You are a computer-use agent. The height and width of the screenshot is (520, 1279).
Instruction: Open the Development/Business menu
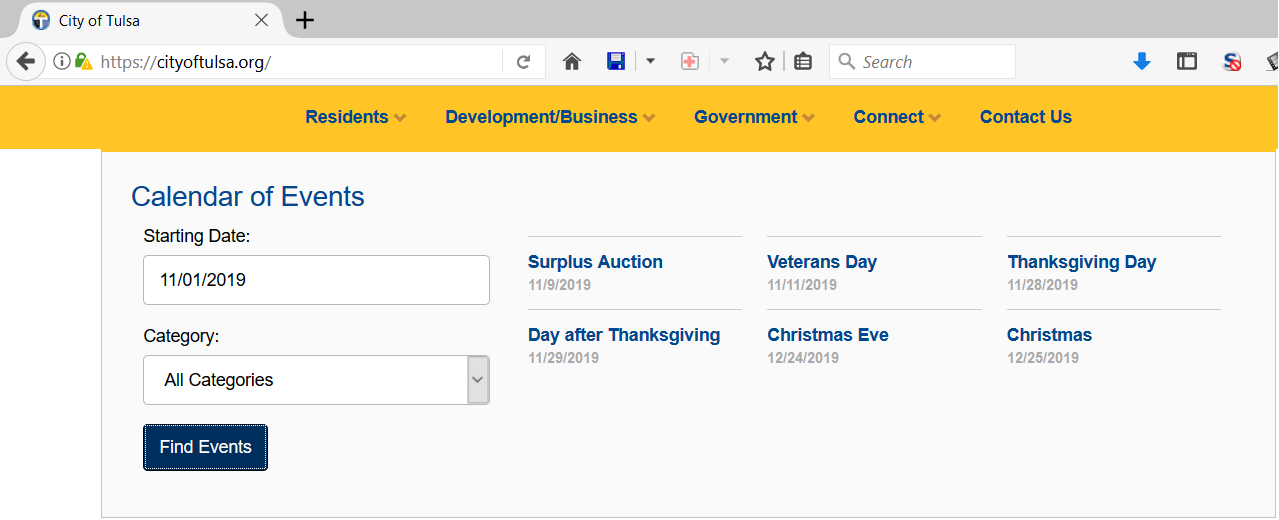550,117
